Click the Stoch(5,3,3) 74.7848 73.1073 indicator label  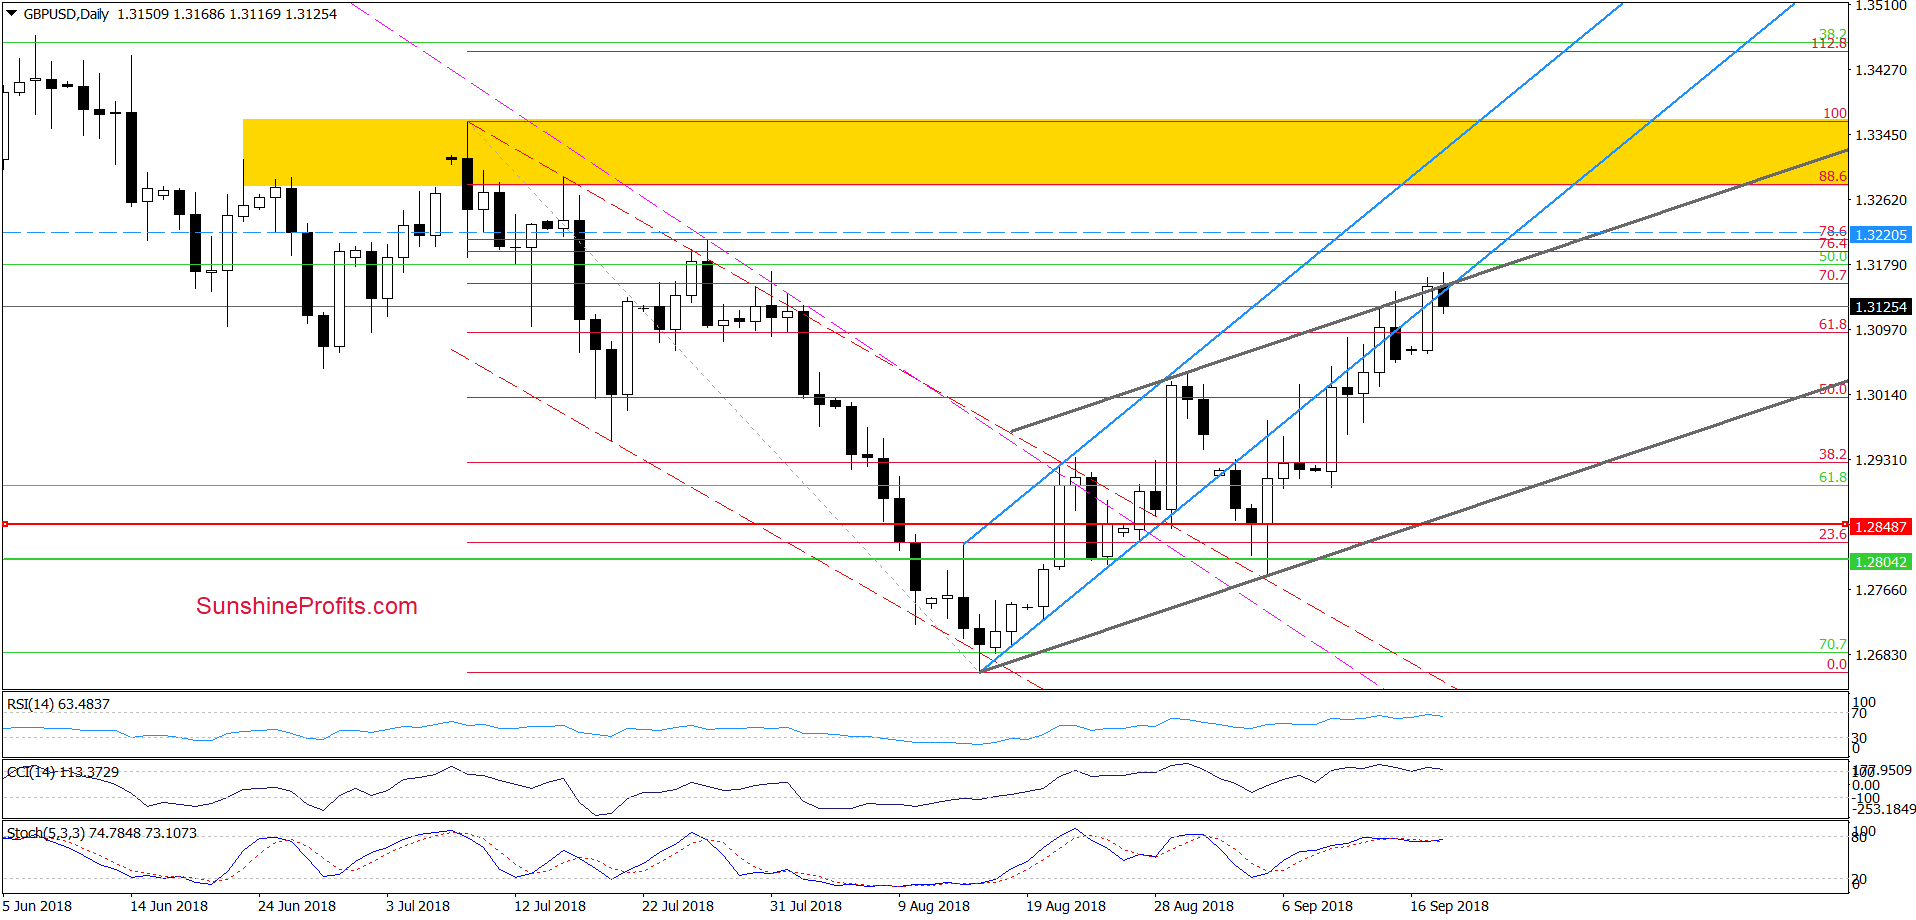point(102,833)
